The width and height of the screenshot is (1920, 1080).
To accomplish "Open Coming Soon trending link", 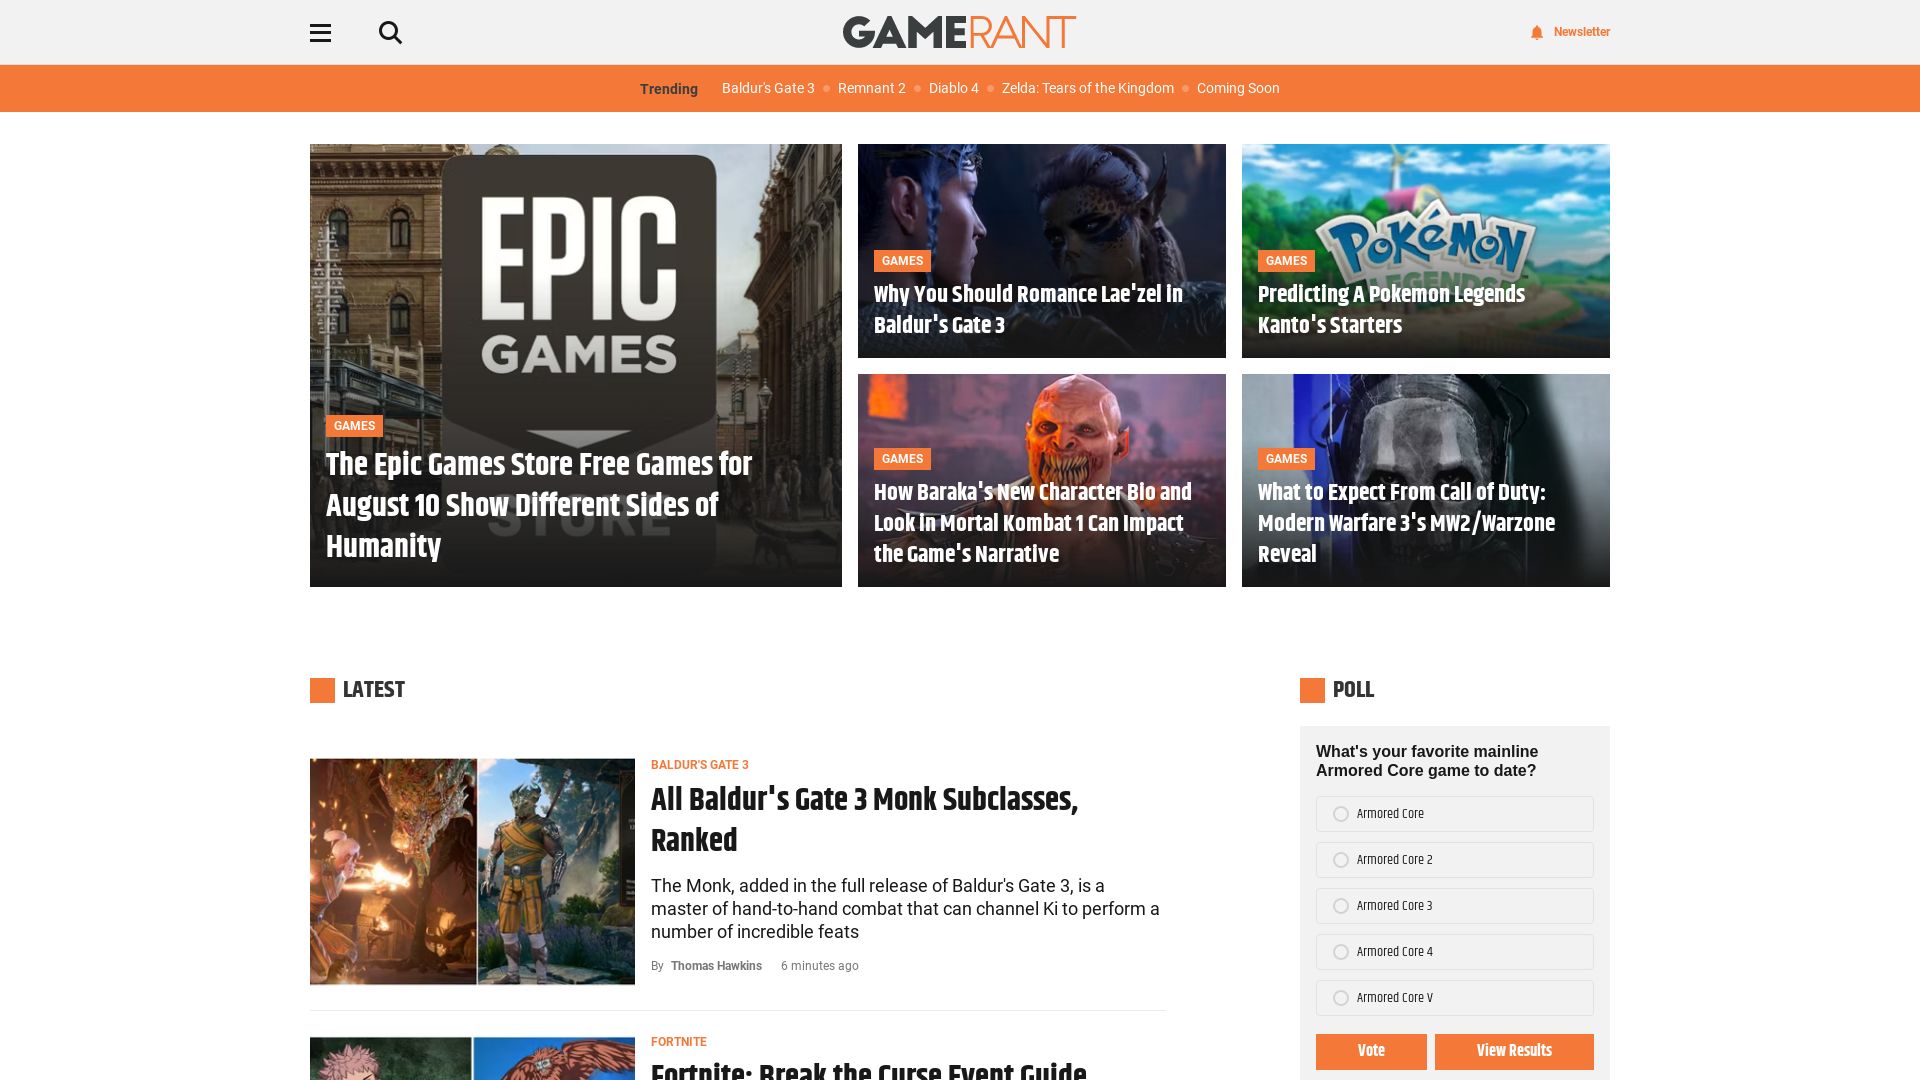I will click(1238, 88).
